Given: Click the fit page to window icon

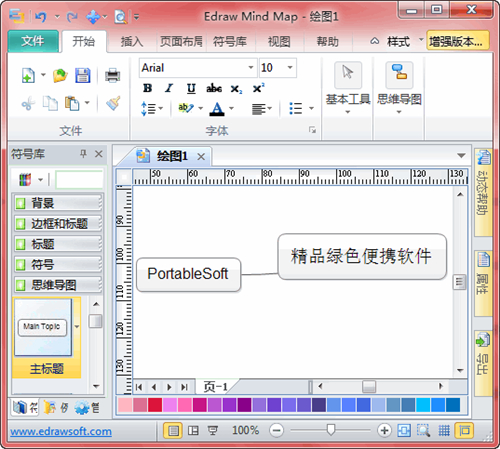Looking at the screenshot, I should coord(404,430).
